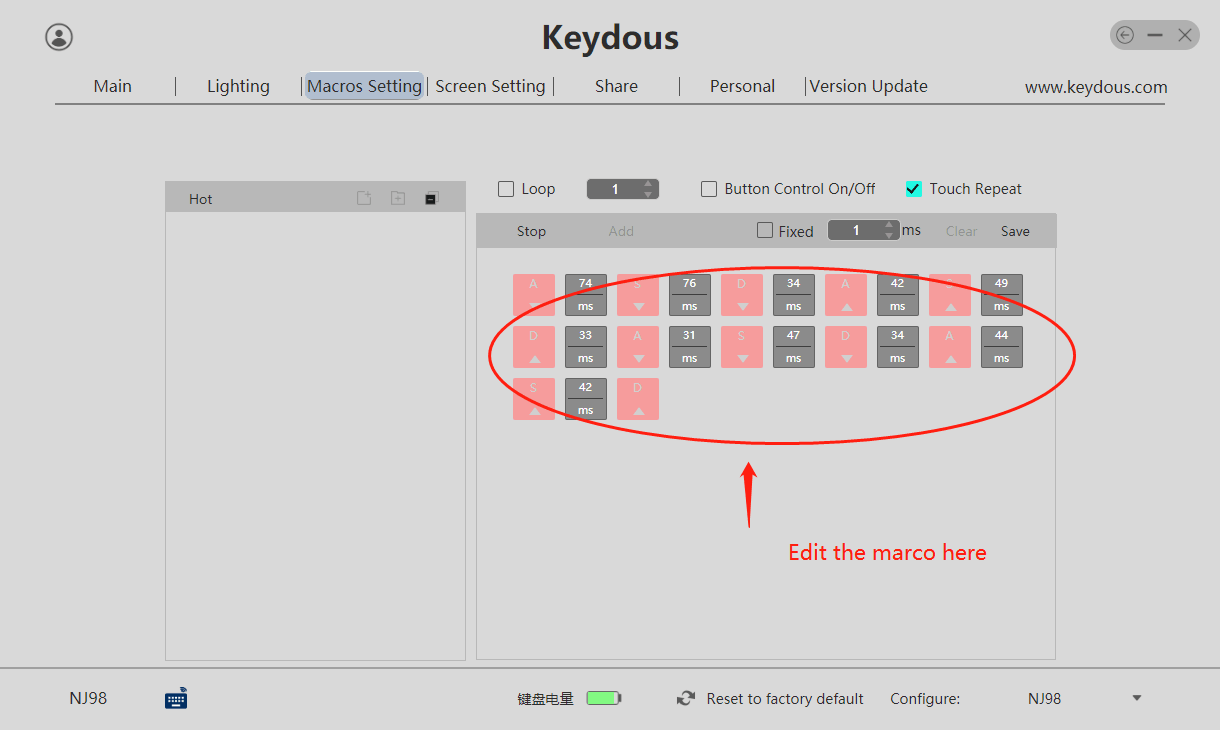Open the Configure NJ98 dropdown

click(1136, 698)
